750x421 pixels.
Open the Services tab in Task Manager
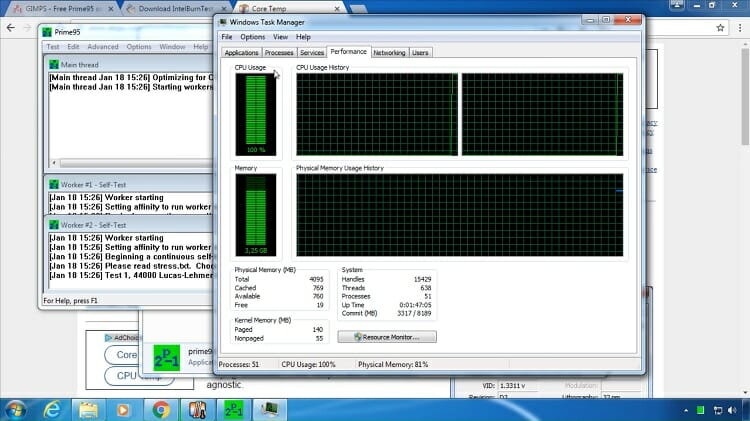pyautogui.click(x=312, y=53)
